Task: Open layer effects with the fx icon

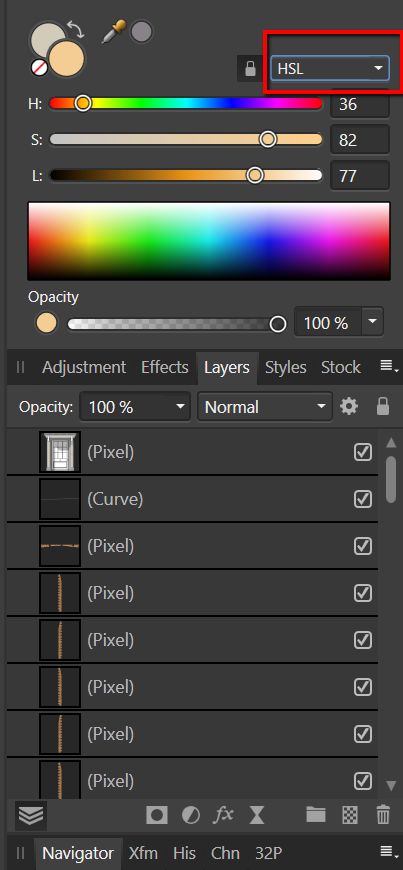Action: click(223, 815)
